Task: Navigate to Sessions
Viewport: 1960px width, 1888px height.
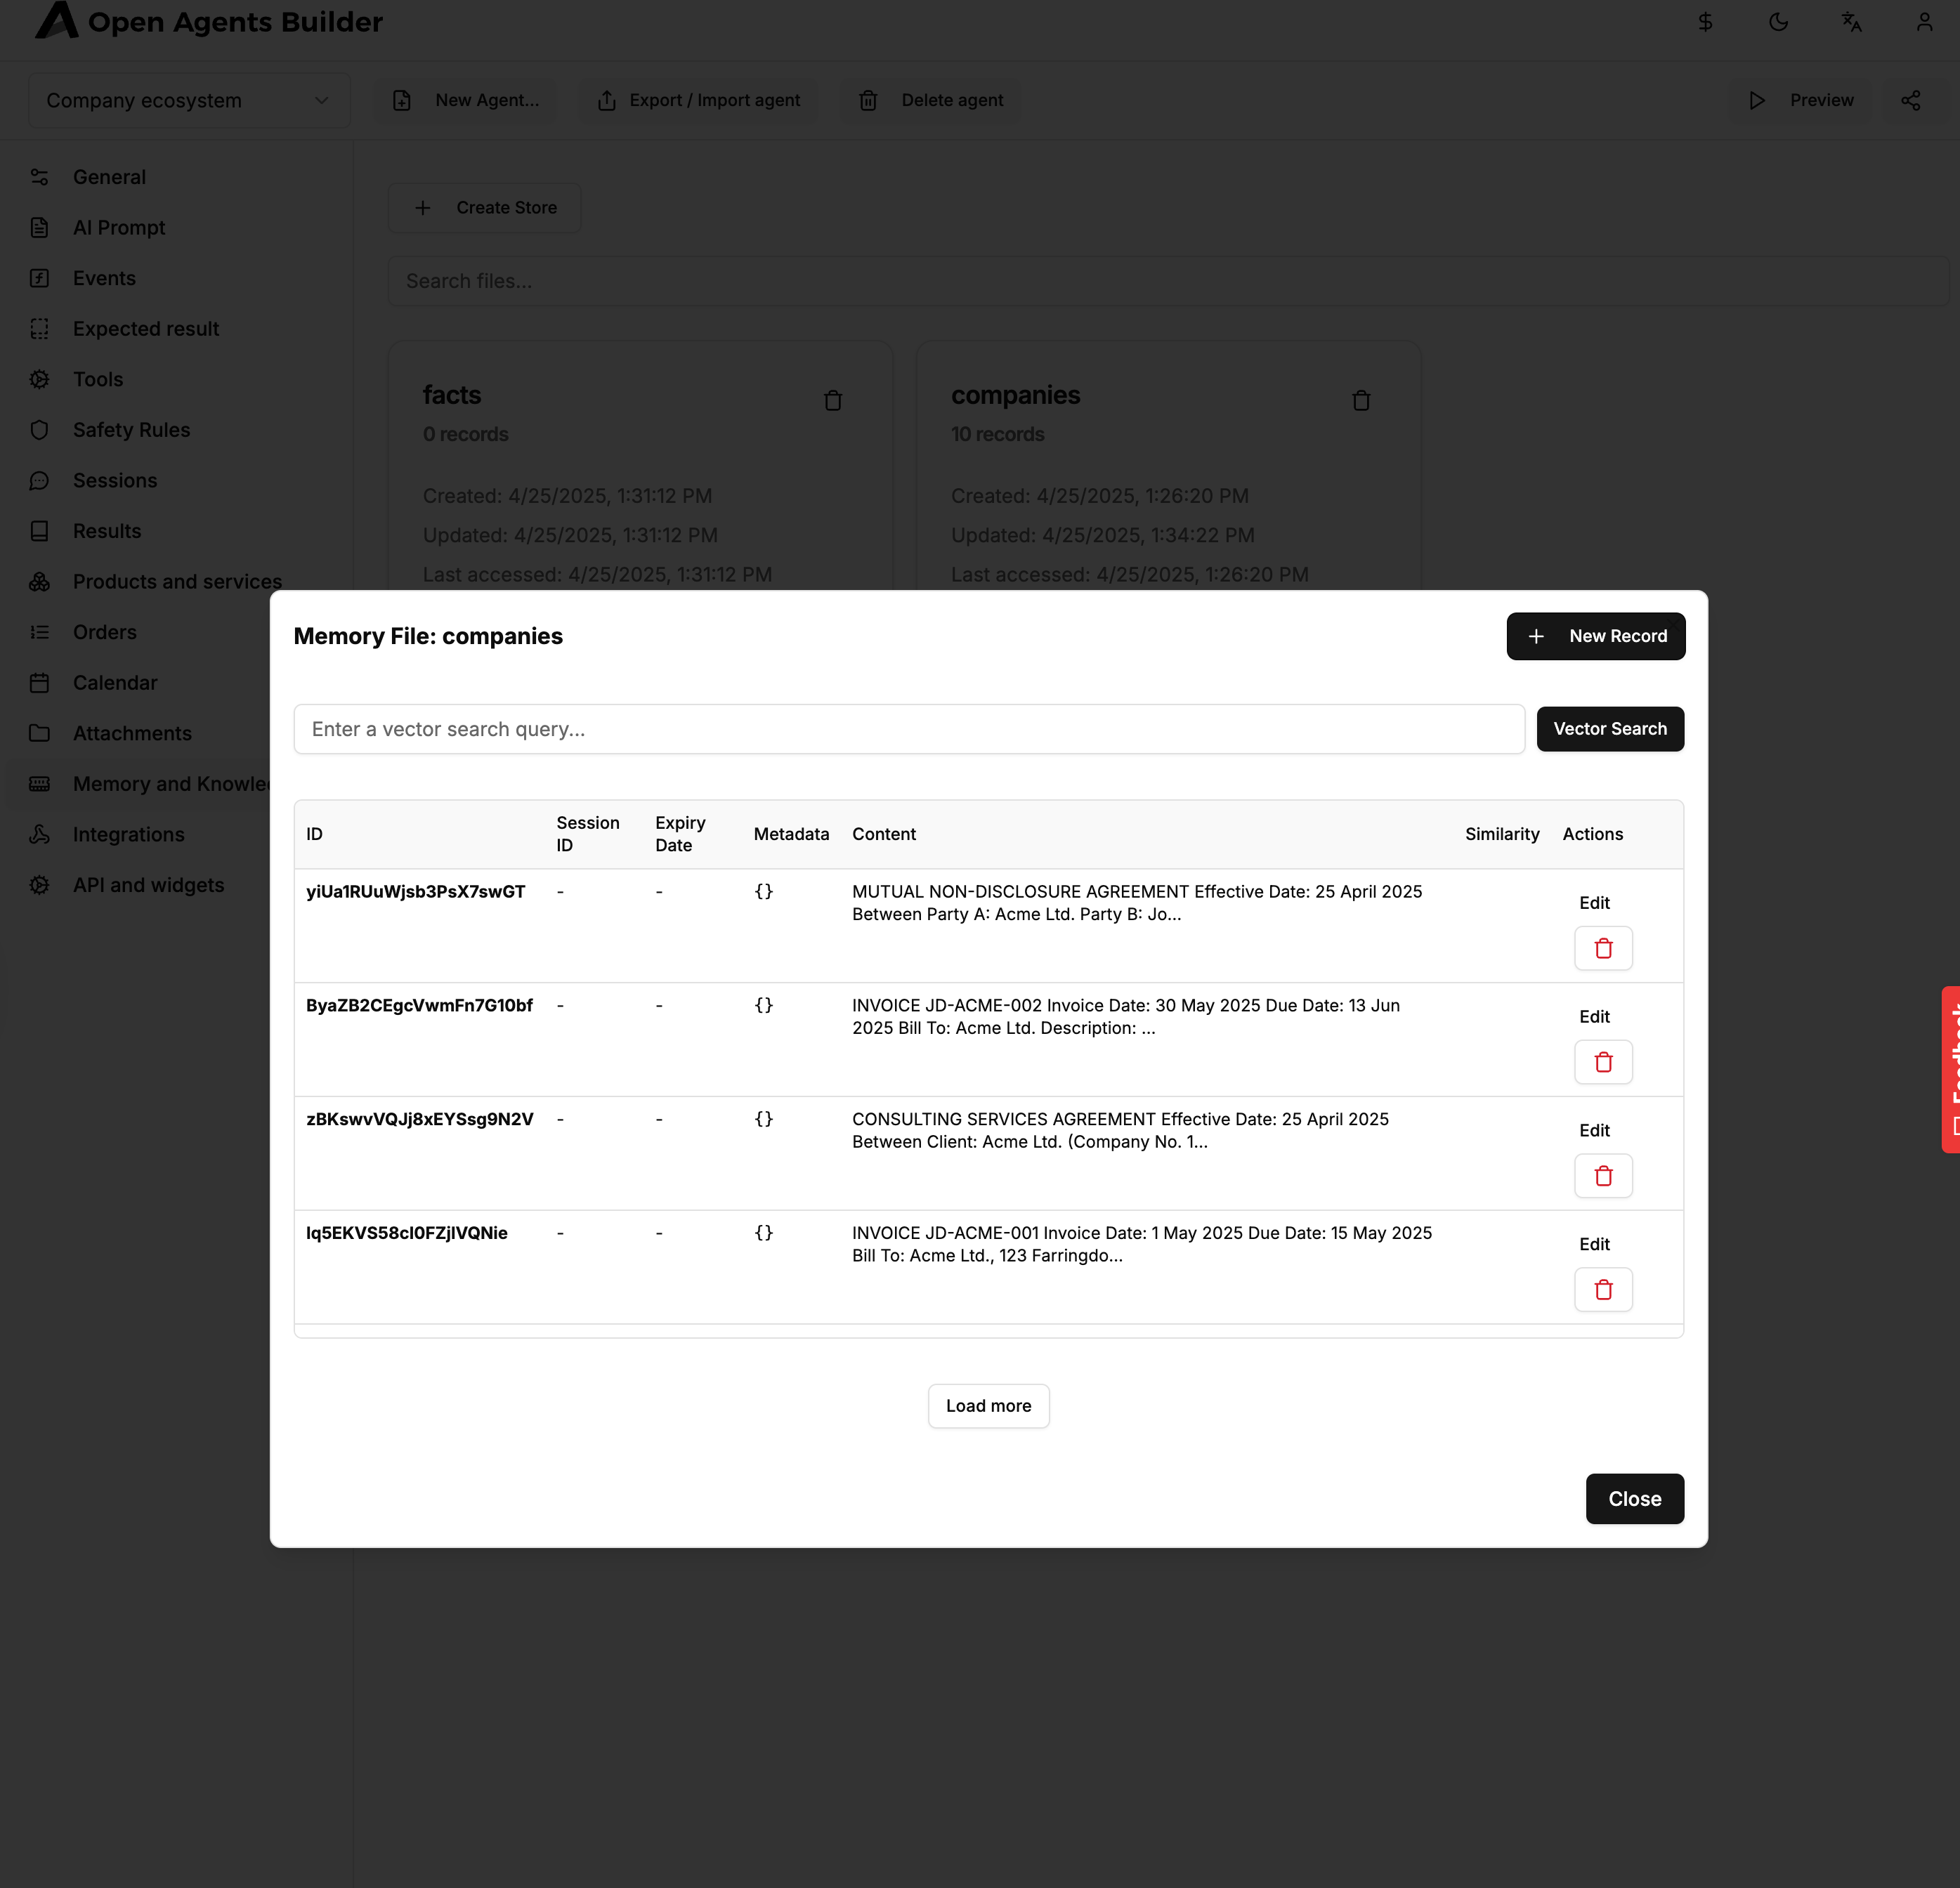Action: pyautogui.click(x=115, y=481)
